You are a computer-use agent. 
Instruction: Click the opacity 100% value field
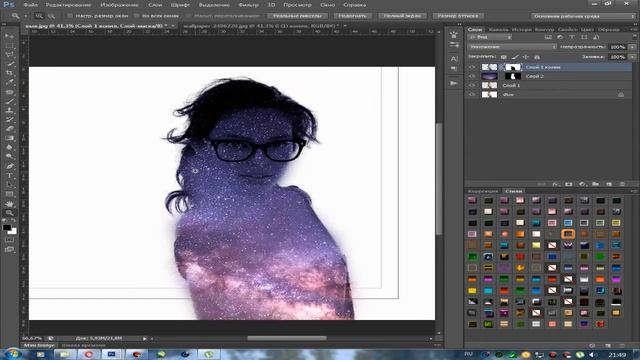[x=618, y=47]
